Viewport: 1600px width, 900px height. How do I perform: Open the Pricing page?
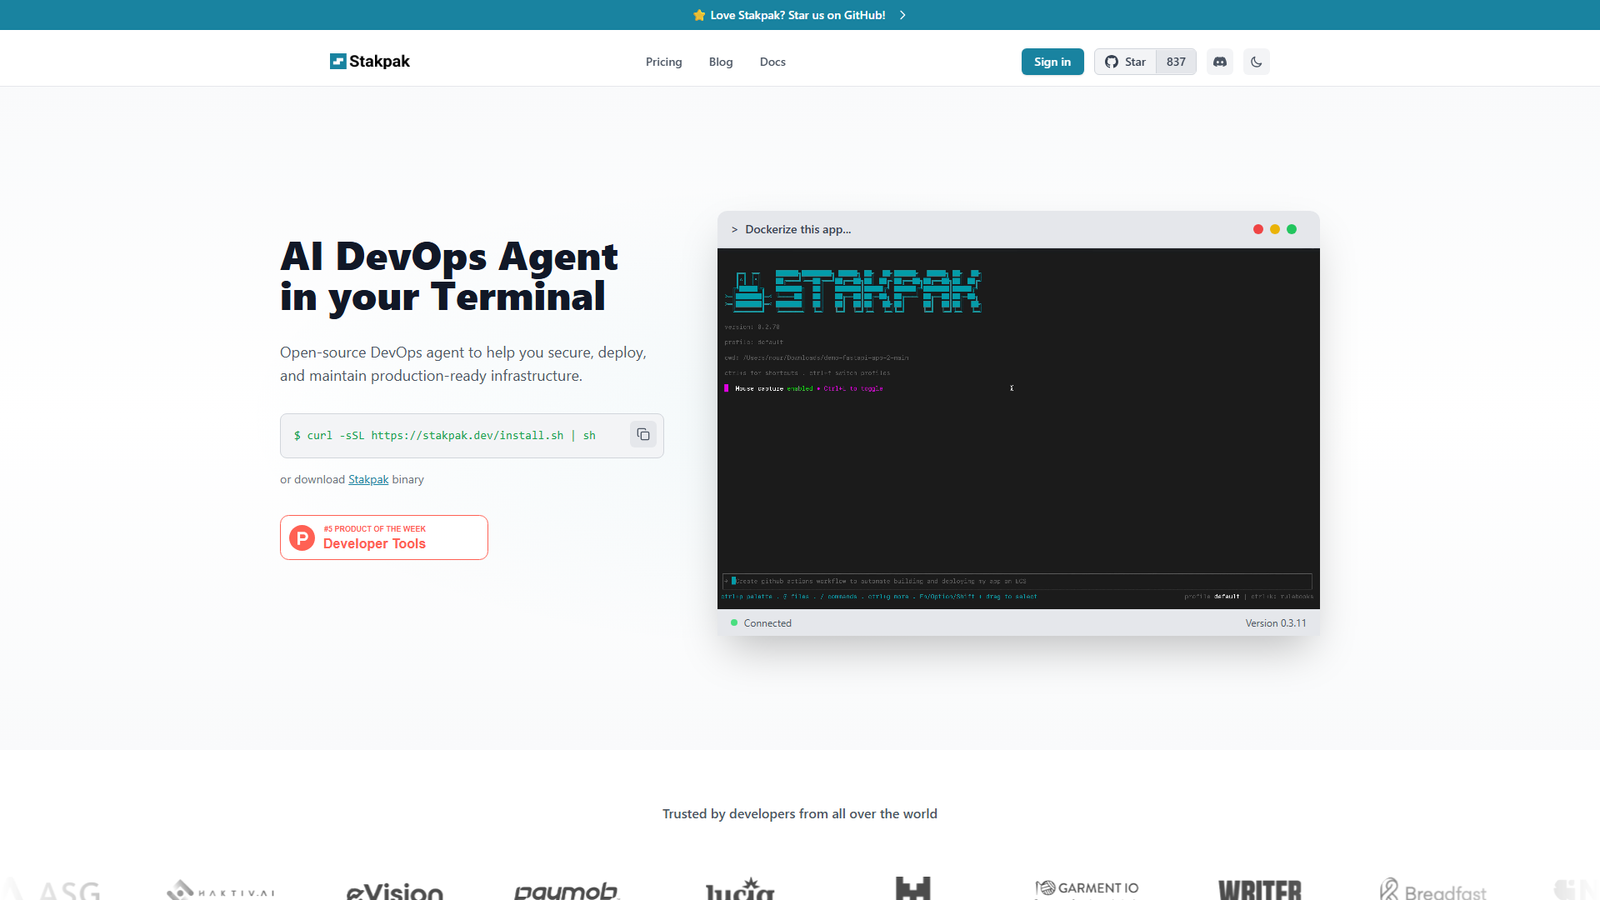tap(663, 61)
